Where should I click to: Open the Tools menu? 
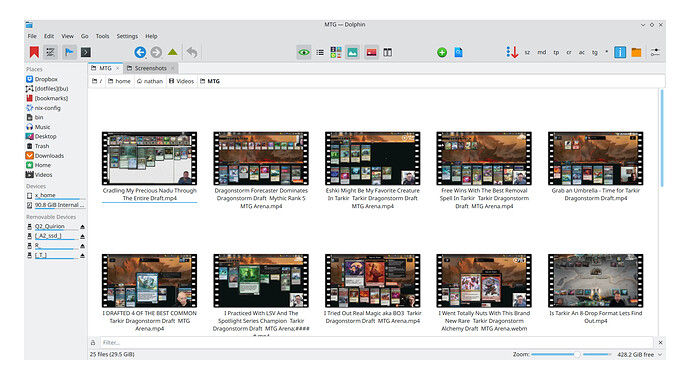103,36
